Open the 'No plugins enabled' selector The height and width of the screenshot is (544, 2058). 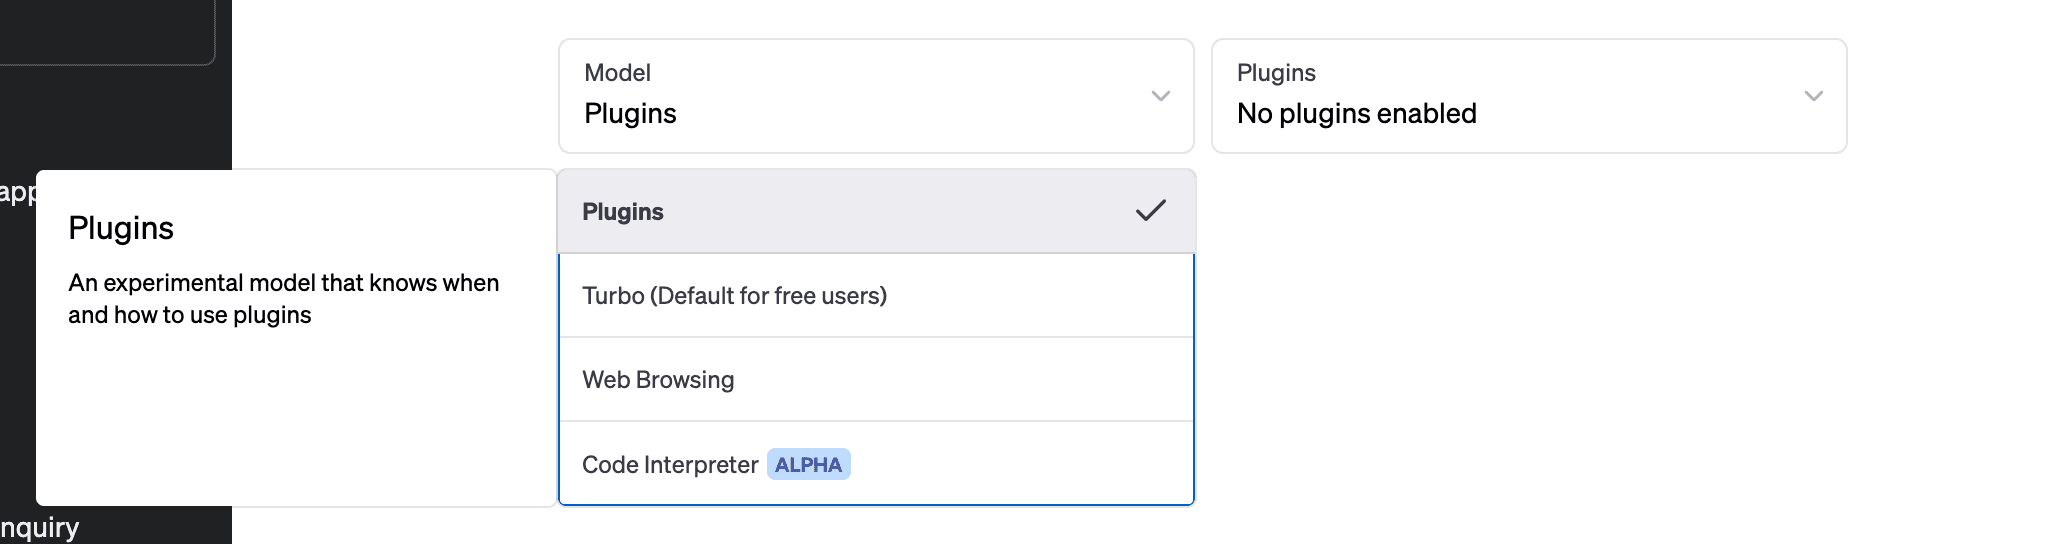[1528, 96]
